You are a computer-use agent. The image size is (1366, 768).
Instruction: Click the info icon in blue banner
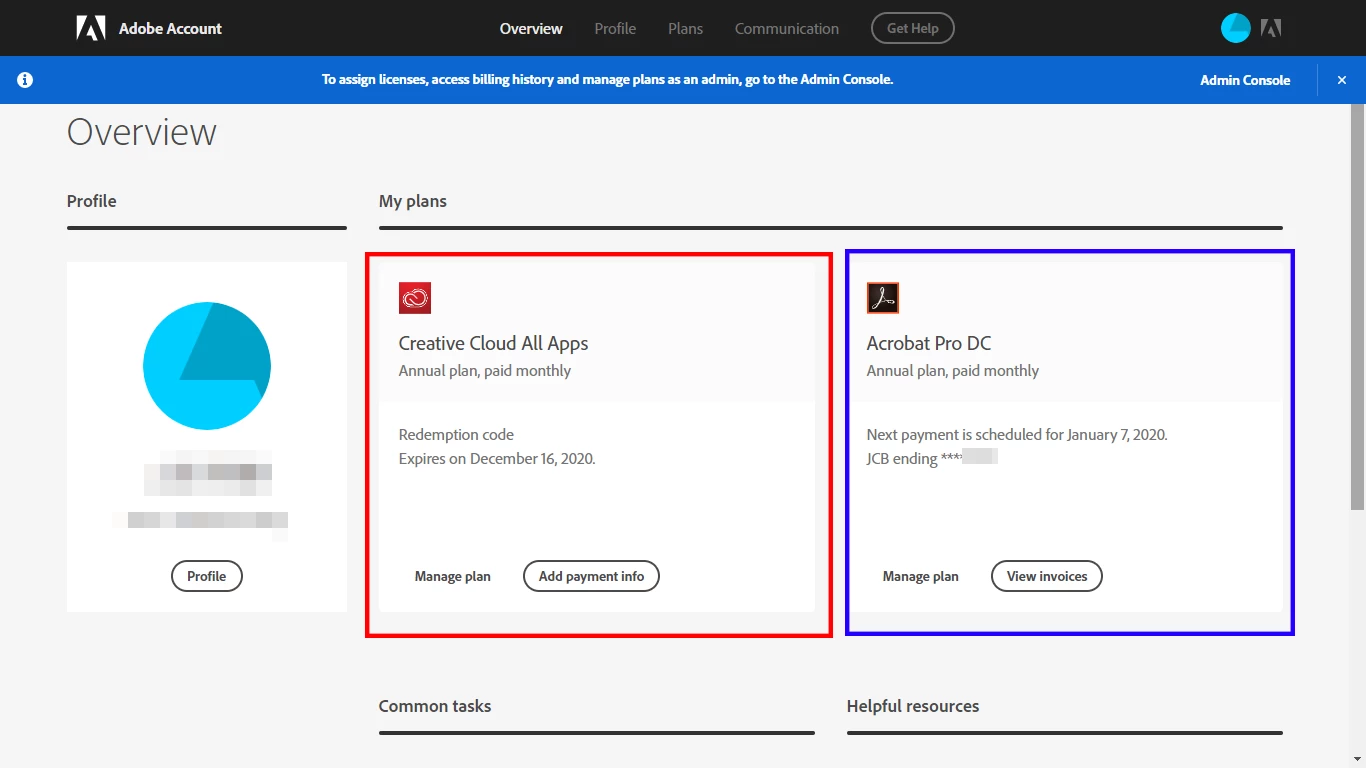(25, 80)
